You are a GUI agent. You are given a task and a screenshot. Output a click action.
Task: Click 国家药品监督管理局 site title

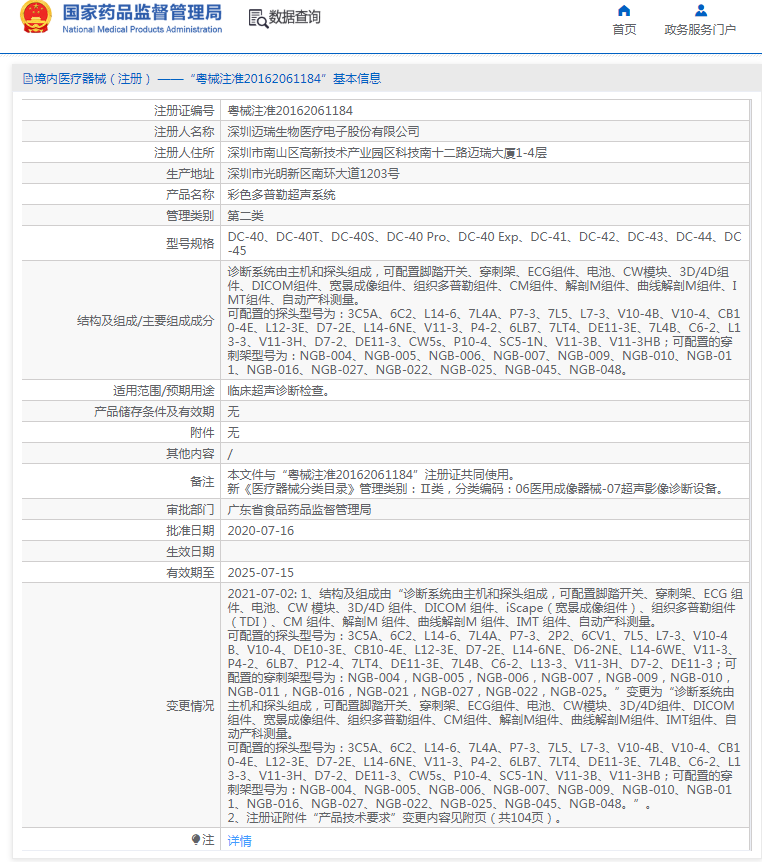coord(142,13)
